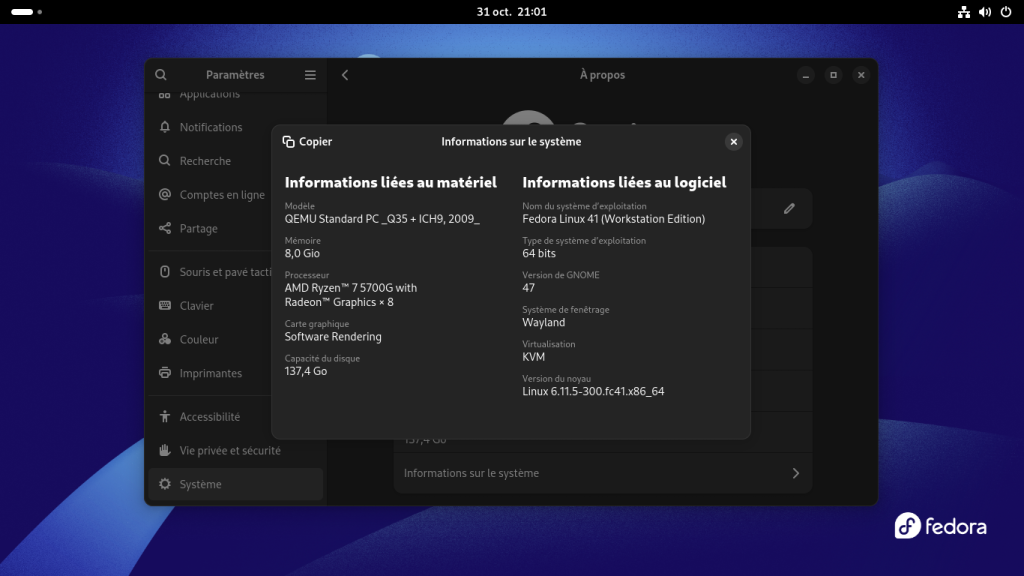Click the pencil edit icon for device name
This screenshot has width=1024, height=576.
coord(789,208)
